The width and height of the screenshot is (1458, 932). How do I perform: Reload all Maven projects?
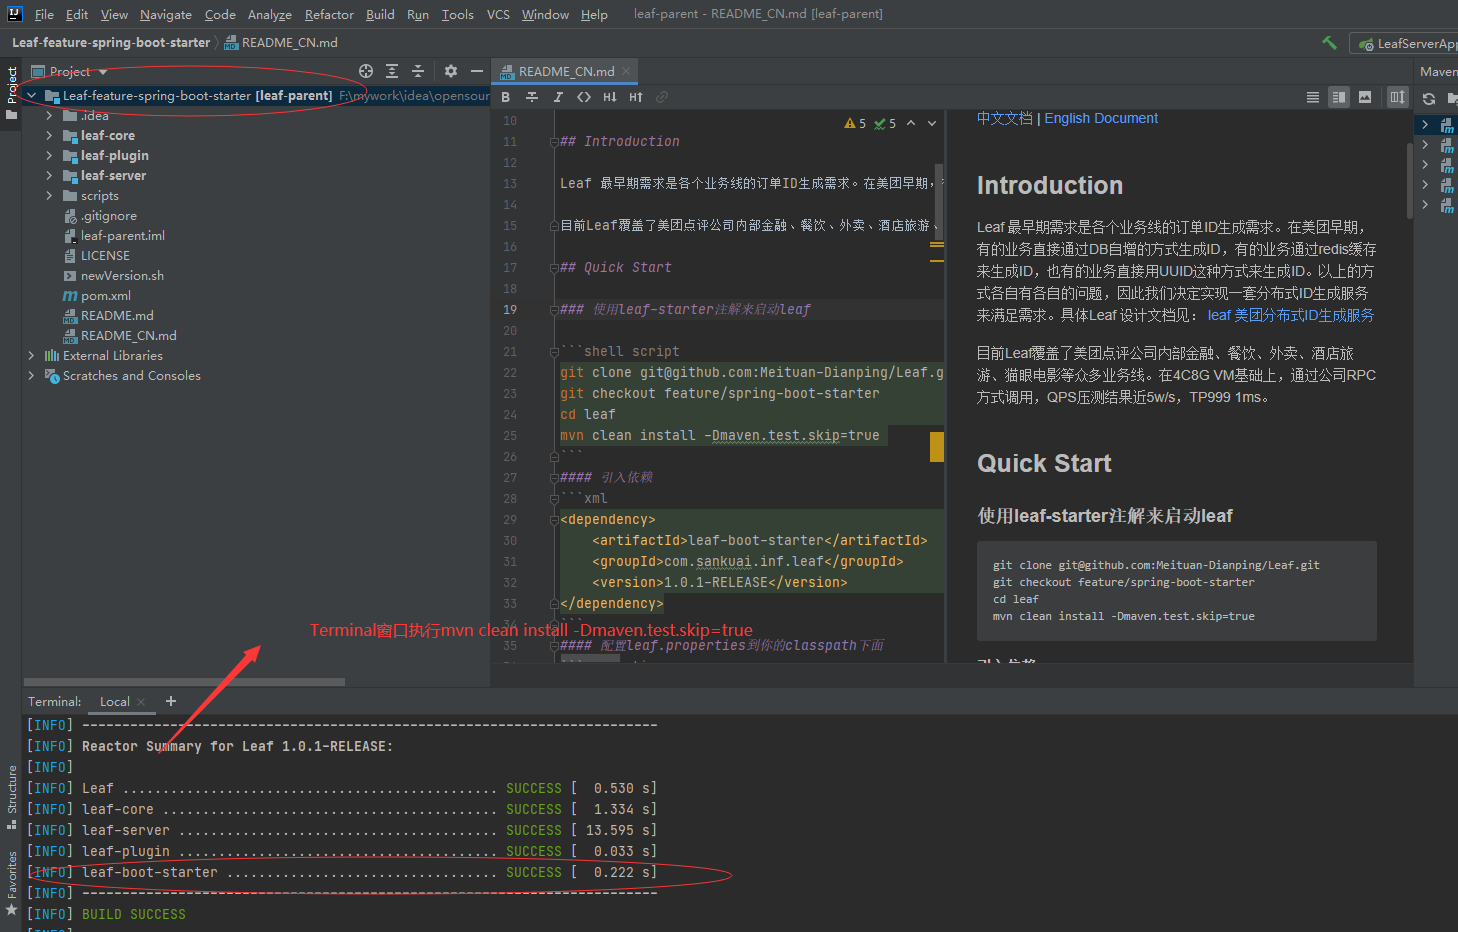click(1429, 98)
